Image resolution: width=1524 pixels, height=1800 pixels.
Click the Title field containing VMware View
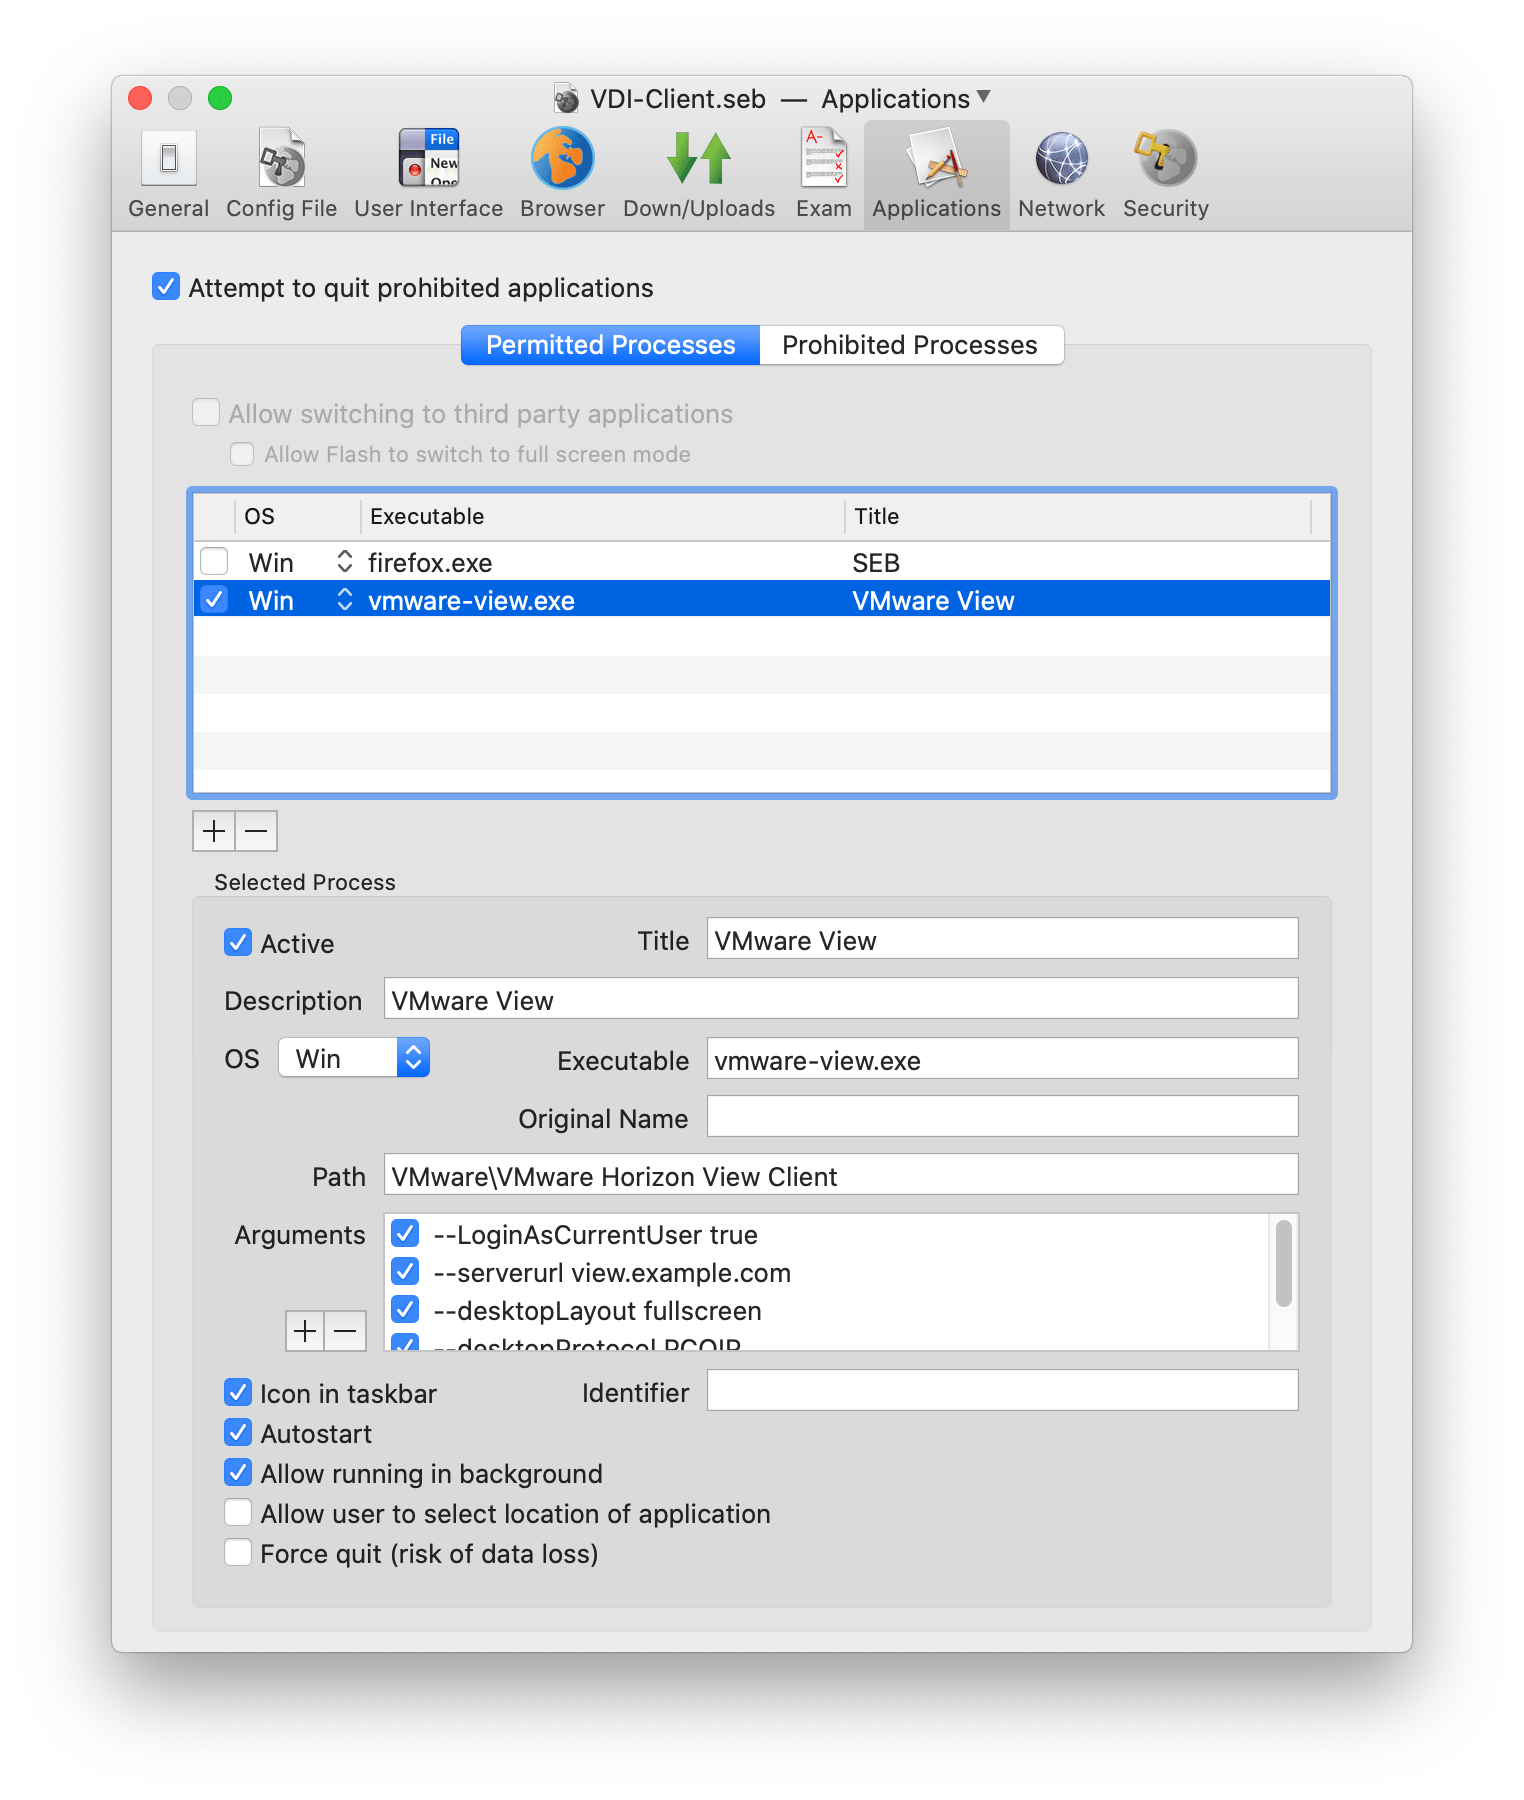point(1002,939)
